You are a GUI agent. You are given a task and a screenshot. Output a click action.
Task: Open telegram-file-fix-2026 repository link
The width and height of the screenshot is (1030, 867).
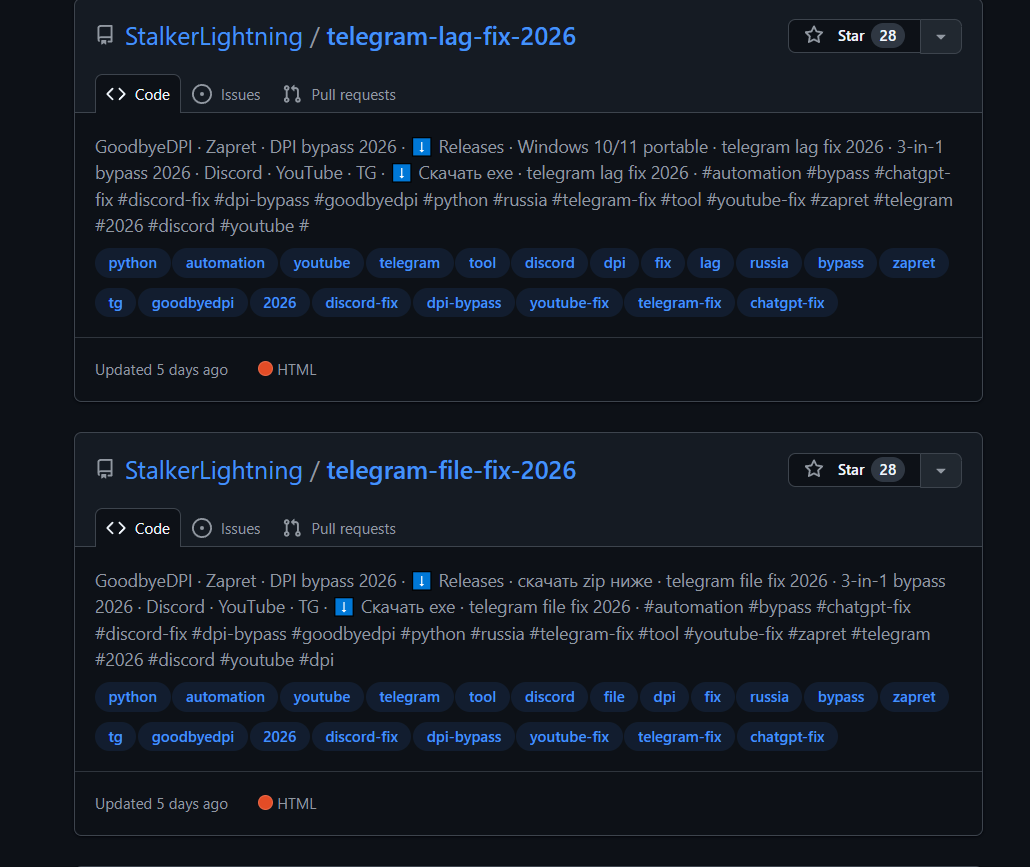tap(451, 471)
